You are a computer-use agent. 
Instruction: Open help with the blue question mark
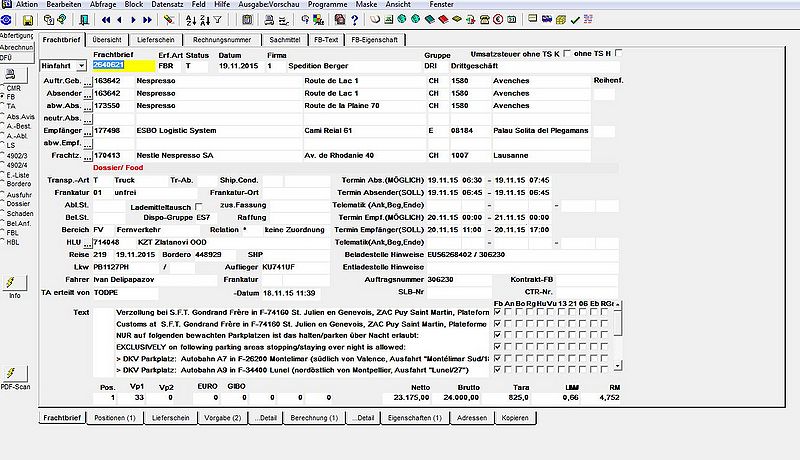point(355,20)
